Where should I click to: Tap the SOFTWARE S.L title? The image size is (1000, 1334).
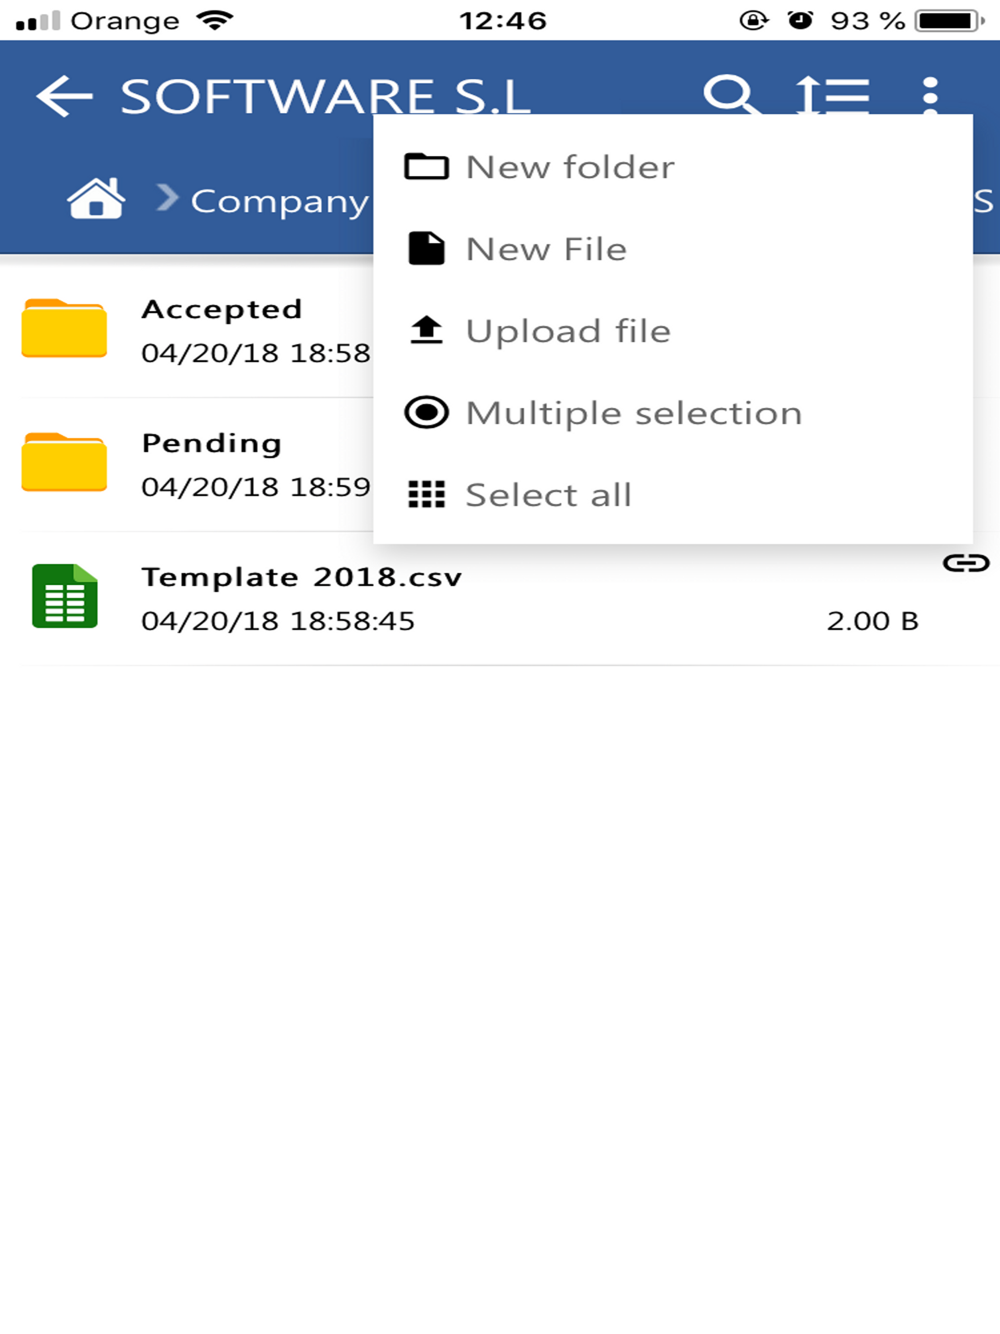pos(325,97)
